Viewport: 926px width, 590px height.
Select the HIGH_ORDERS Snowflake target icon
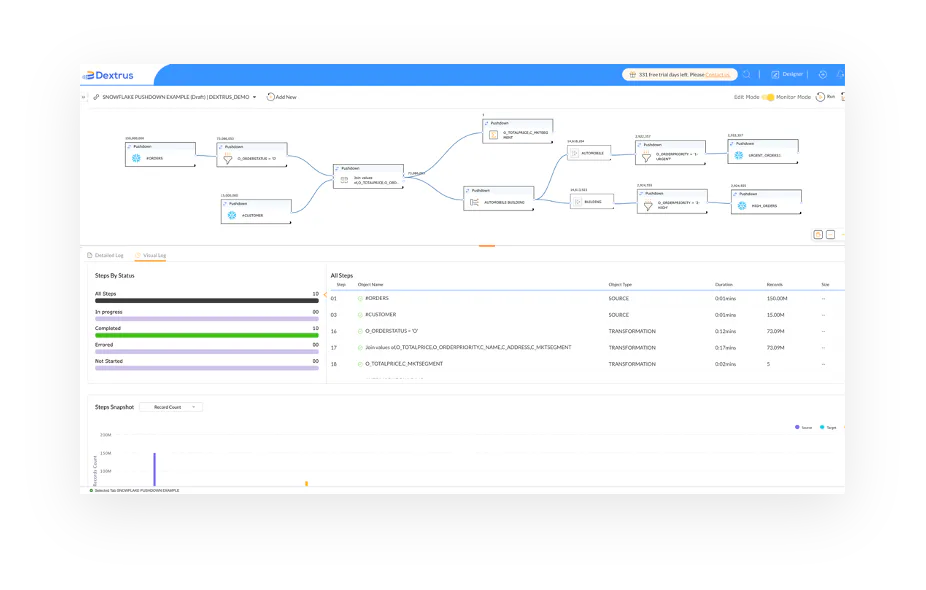tap(742, 206)
